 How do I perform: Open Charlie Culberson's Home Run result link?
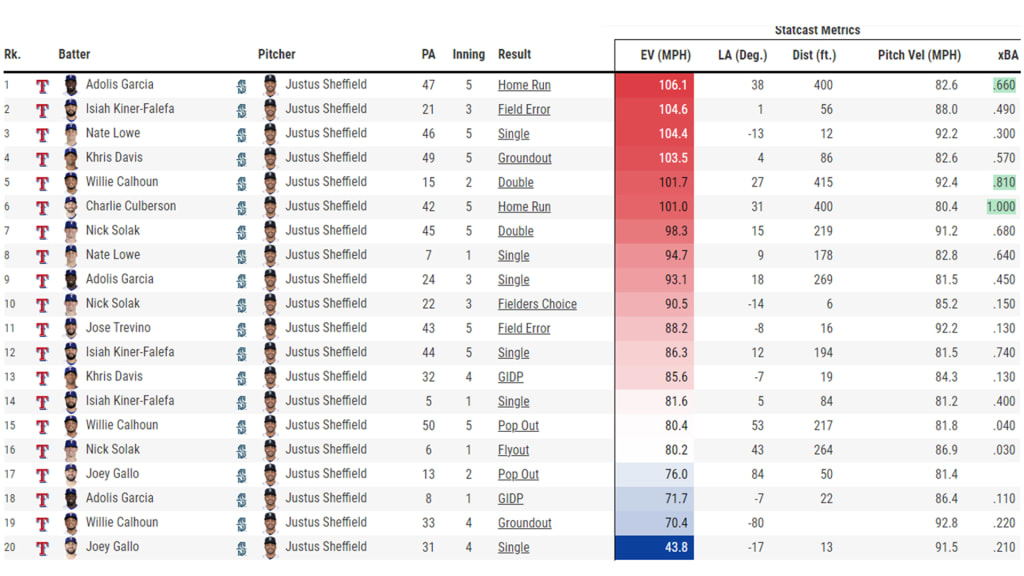[x=524, y=207]
